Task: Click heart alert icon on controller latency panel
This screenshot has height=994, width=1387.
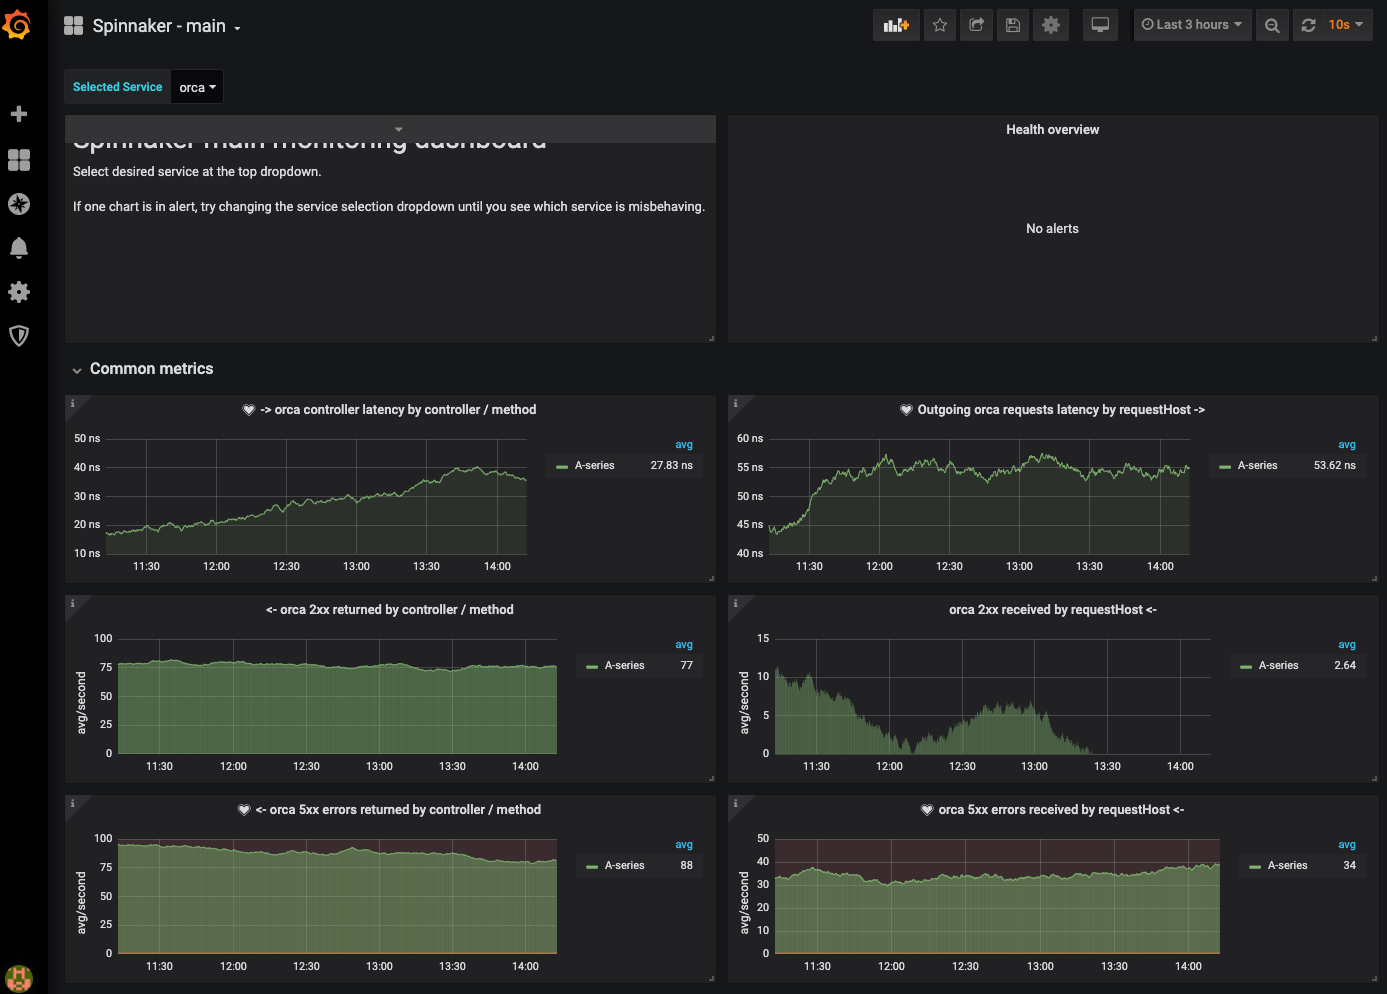Action: pyautogui.click(x=249, y=410)
